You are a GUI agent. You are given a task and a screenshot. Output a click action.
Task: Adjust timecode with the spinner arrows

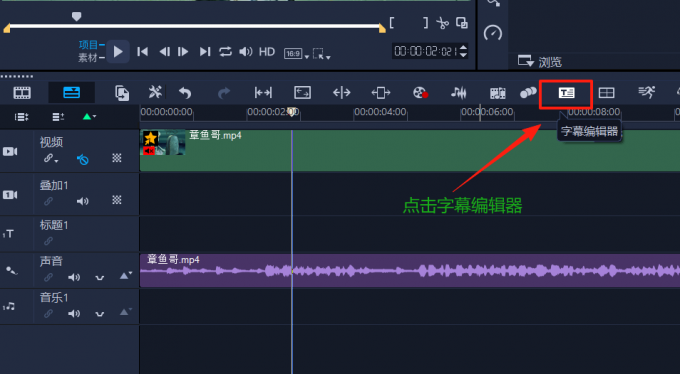463,51
